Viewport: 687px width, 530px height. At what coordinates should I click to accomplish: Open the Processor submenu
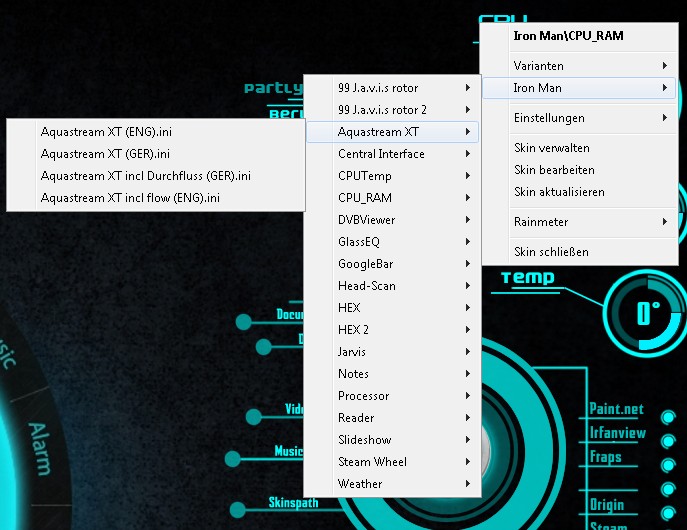393,396
